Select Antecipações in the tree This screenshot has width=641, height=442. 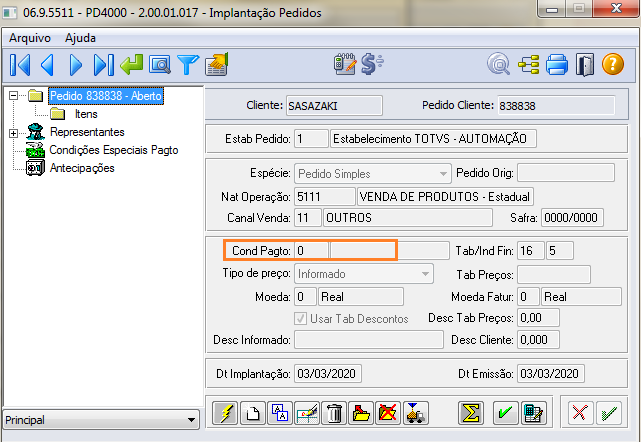[82, 168]
